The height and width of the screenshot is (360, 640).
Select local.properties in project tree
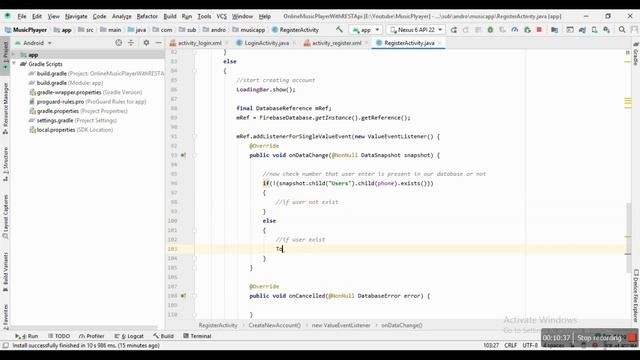point(71,130)
